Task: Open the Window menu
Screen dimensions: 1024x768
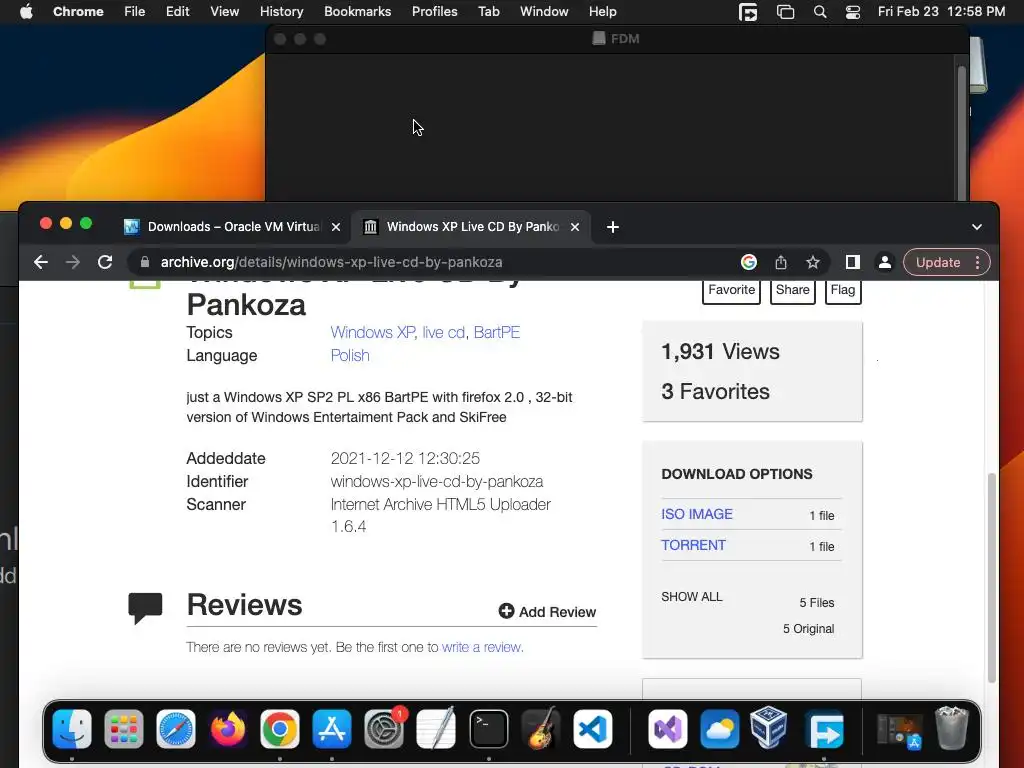Action: pyautogui.click(x=544, y=12)
